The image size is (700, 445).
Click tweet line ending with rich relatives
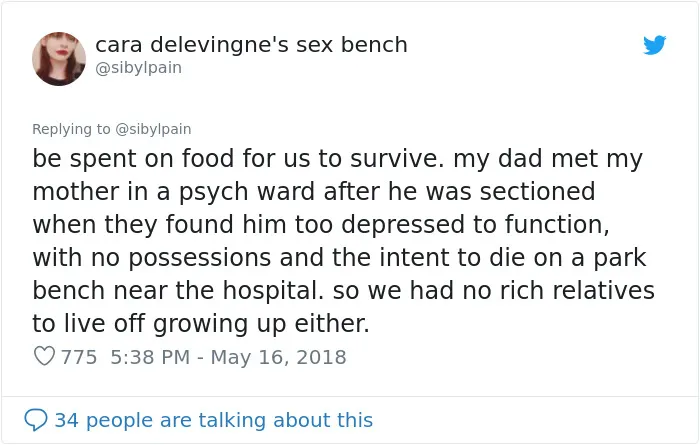[344, 291]
